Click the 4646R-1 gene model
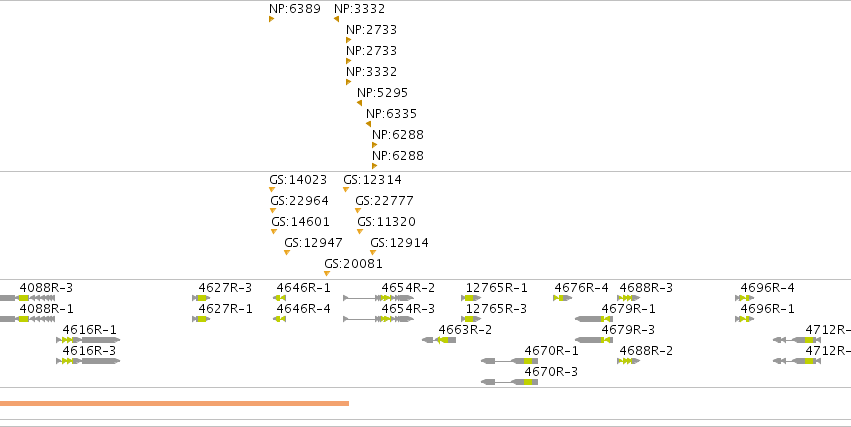Screen dimensions: 851x427 pyautogui.click(x=280, y=298)
